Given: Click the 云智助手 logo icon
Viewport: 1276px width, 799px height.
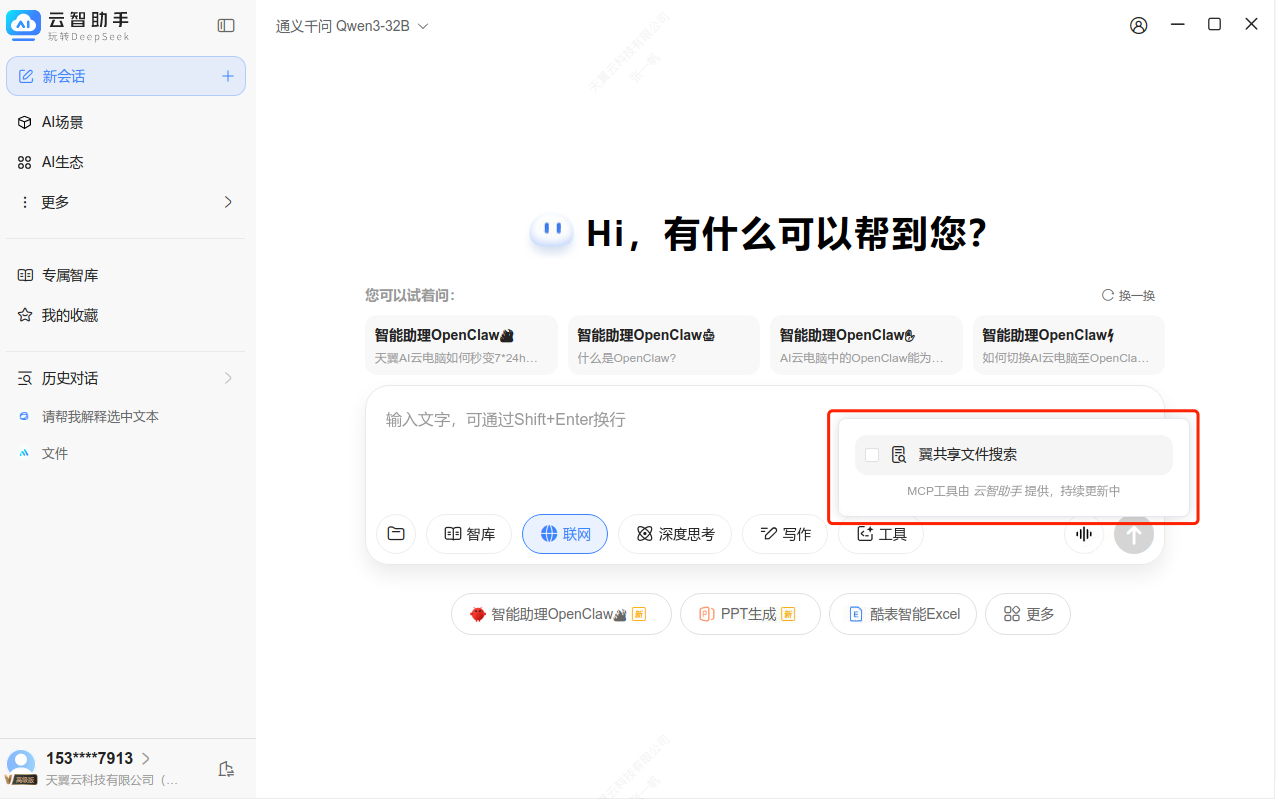Looking at the screenshot, I should [23, 26].
